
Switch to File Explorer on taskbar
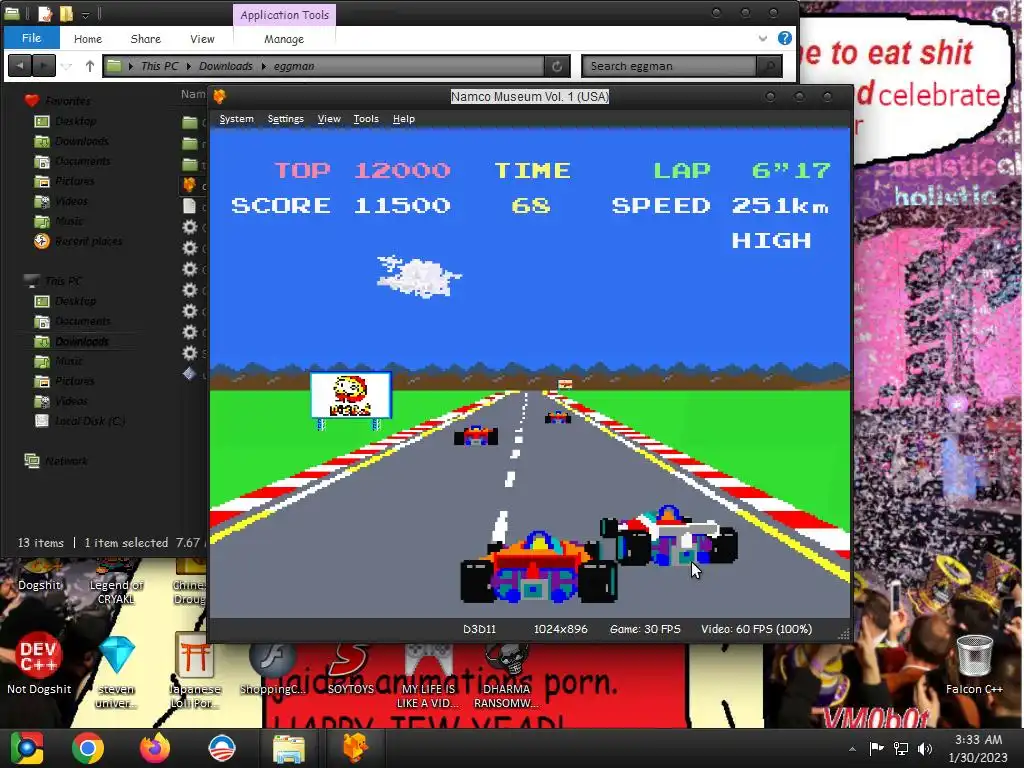(x=289, y=748)
